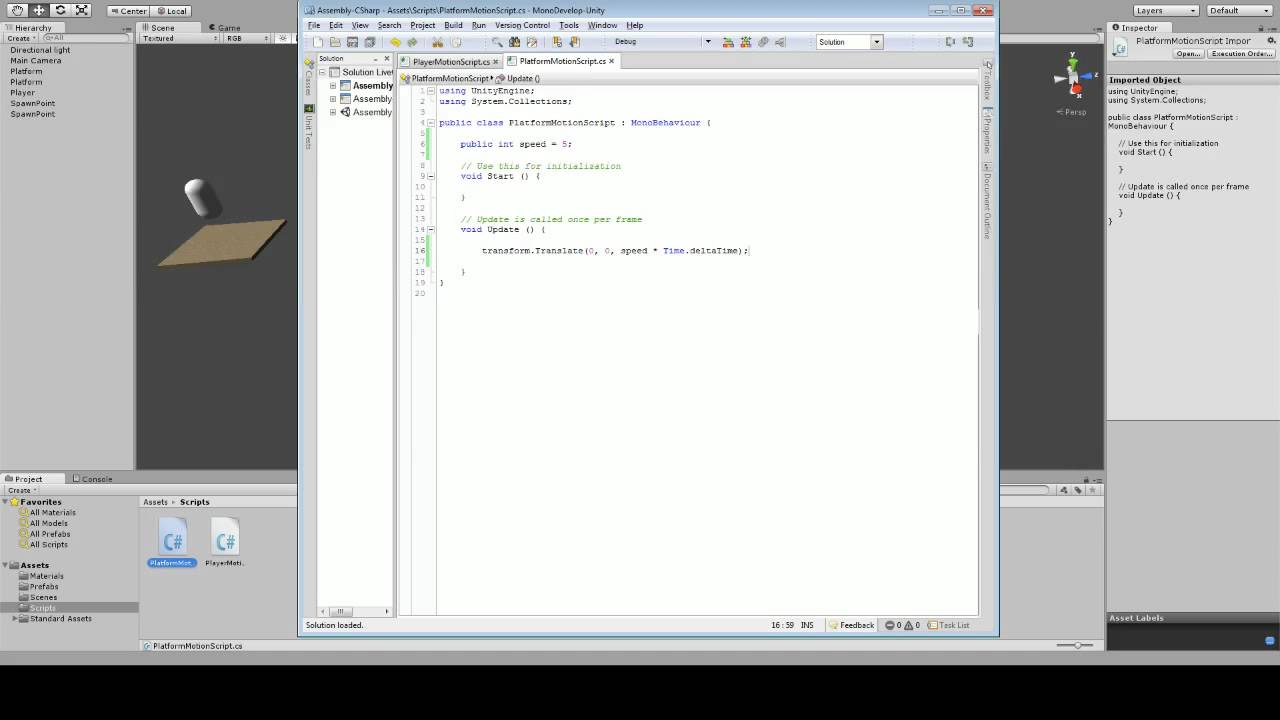Open the Hierarchy Create dropdown
This screenshot has width=1280, height=720.
tap(21, 38)
